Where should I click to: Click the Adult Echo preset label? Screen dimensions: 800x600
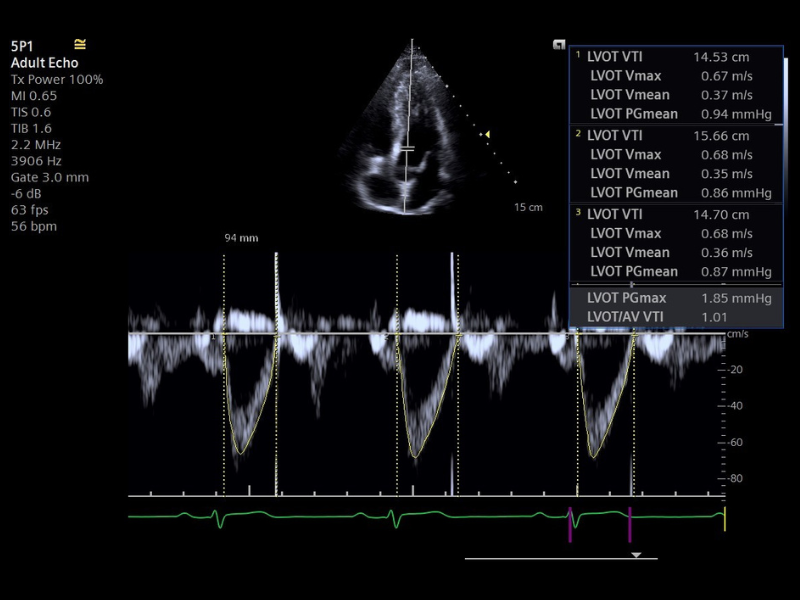(x=44, y=63)
